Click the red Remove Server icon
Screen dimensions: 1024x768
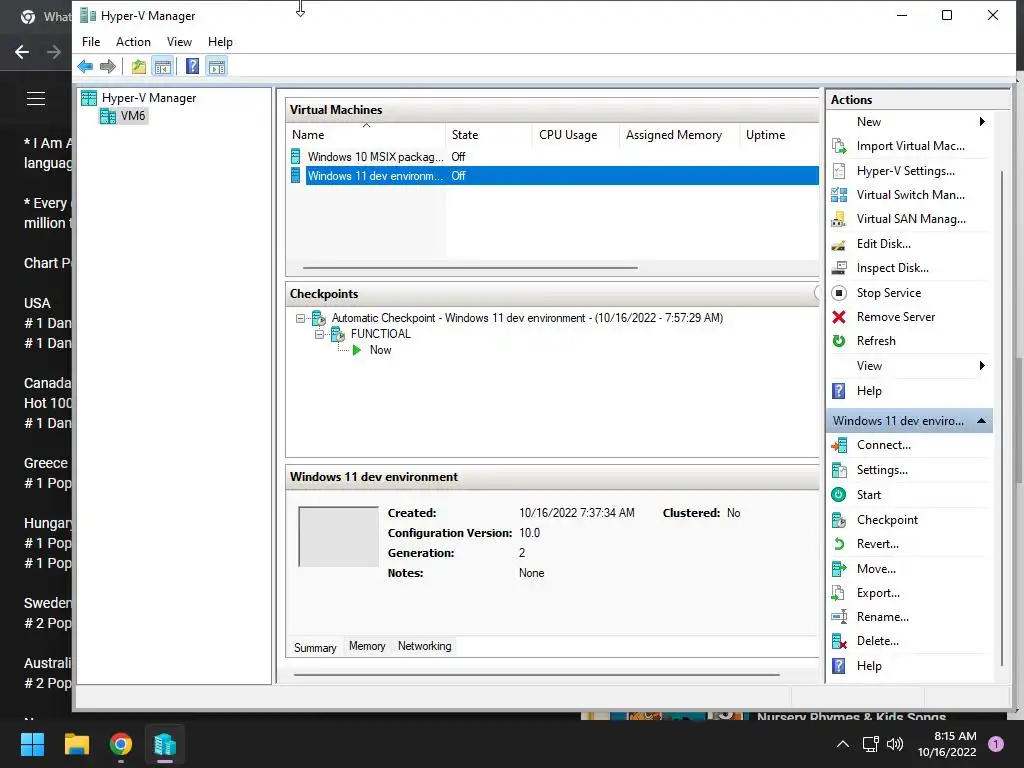click(839, 317)
